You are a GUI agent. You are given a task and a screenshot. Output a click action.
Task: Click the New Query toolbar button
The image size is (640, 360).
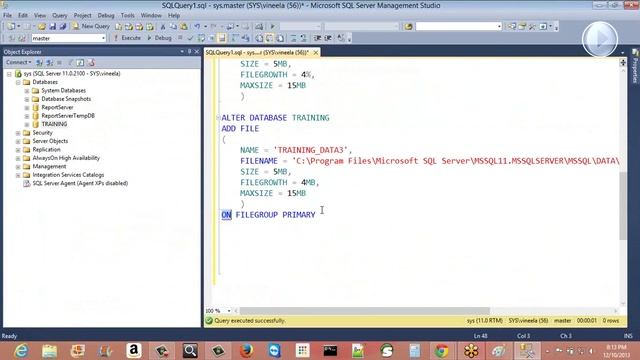[91, 26]
